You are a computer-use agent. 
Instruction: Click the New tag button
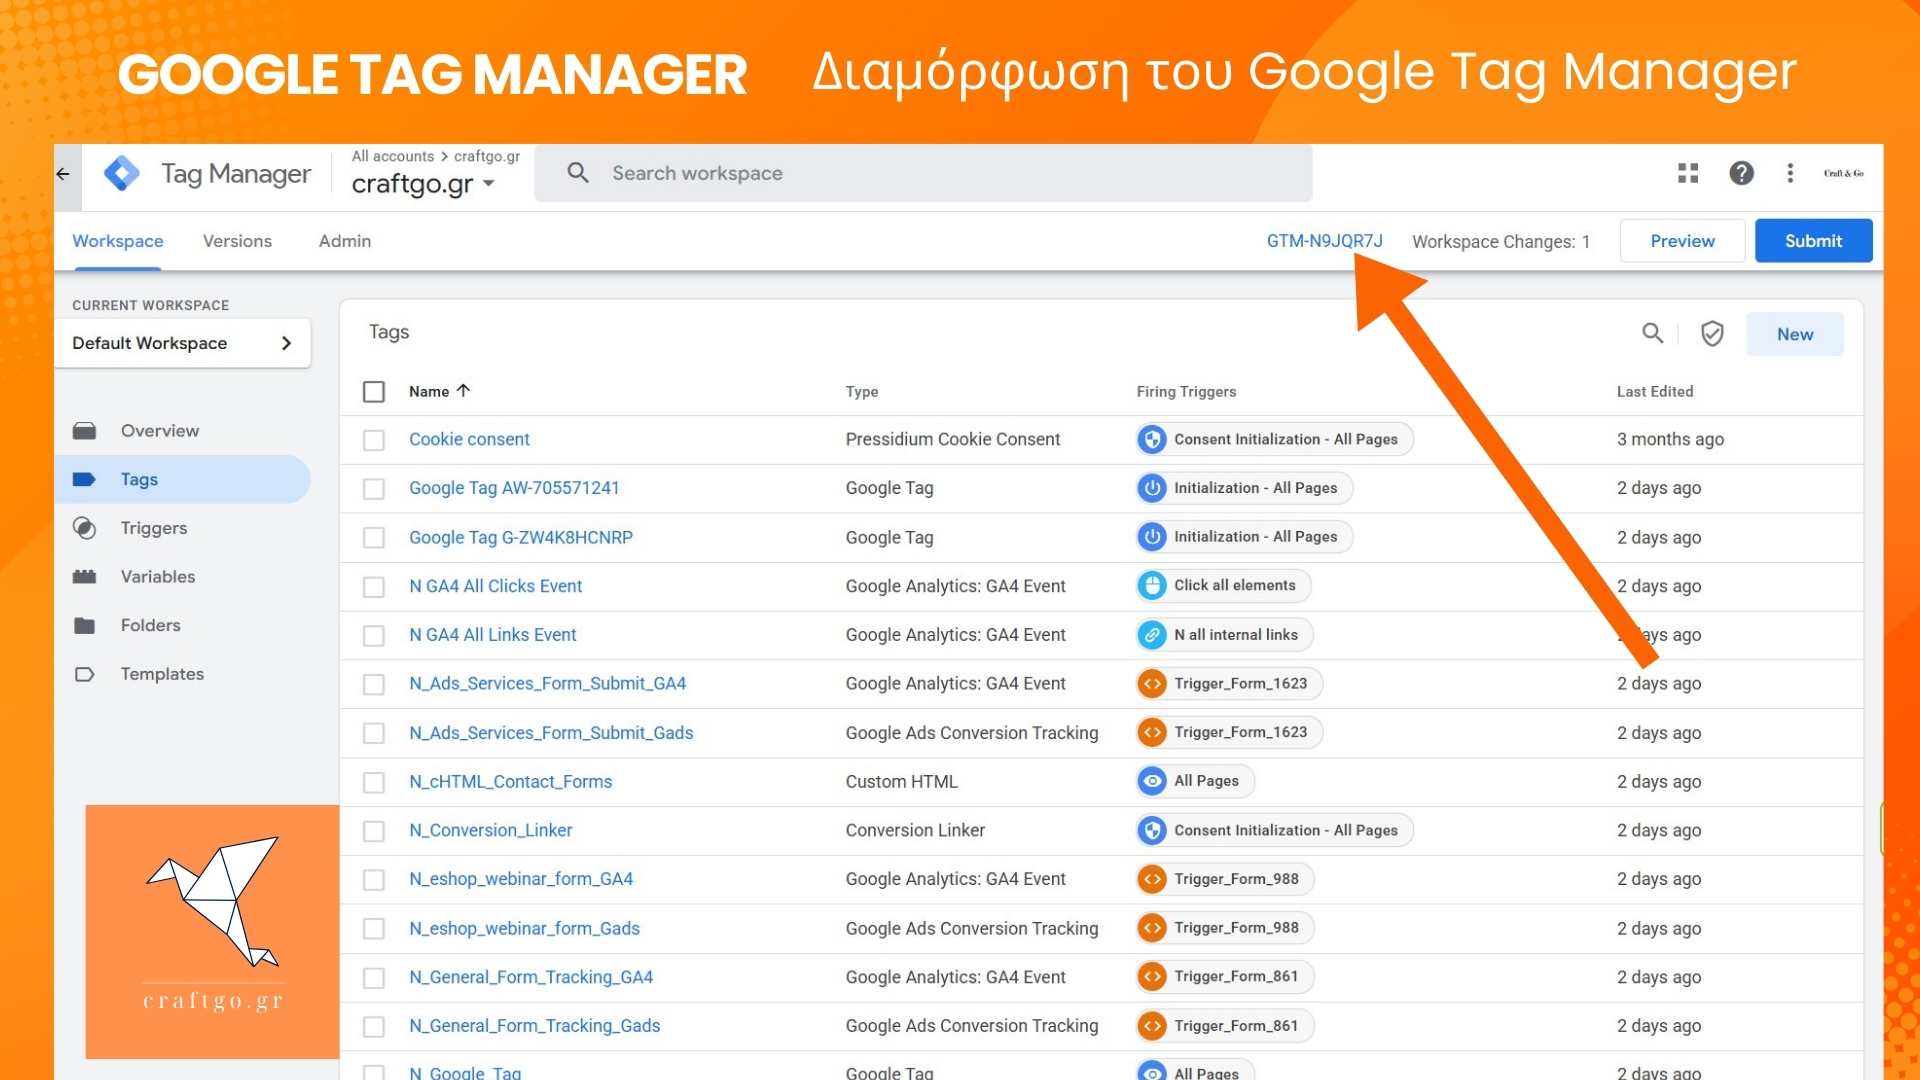(x=1795, y=334)
